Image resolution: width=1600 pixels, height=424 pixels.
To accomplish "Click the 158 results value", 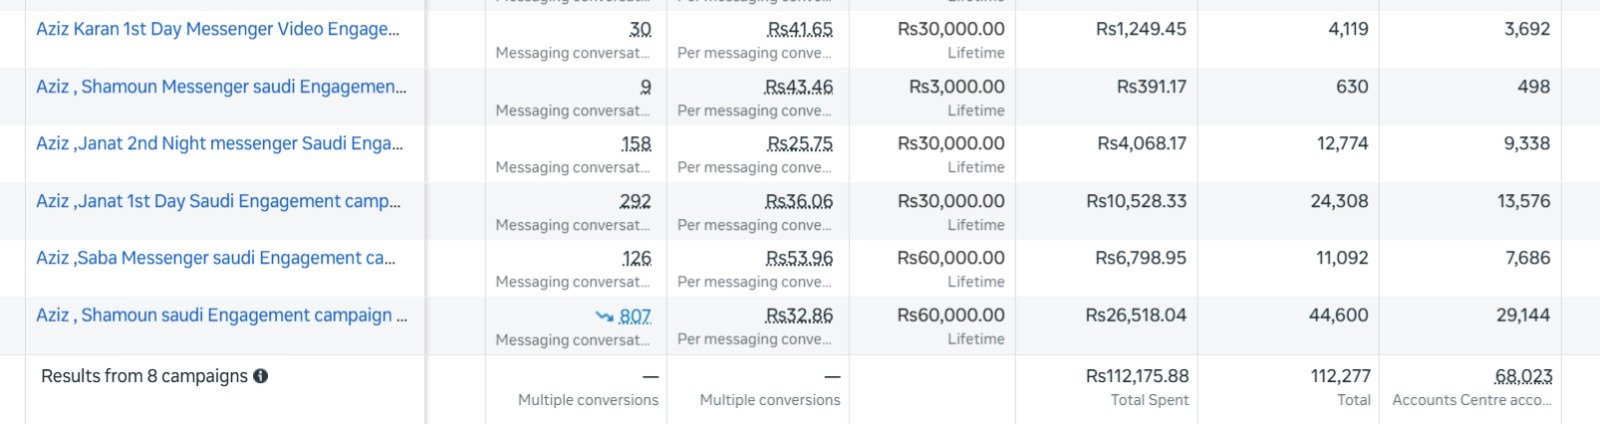I will pos(636,144).
